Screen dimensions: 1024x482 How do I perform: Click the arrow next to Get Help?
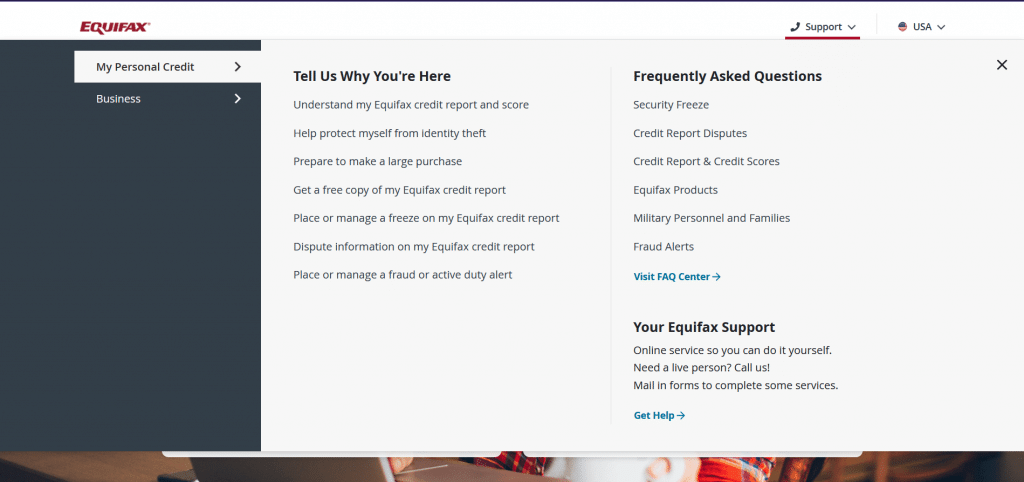pos(680,415)
